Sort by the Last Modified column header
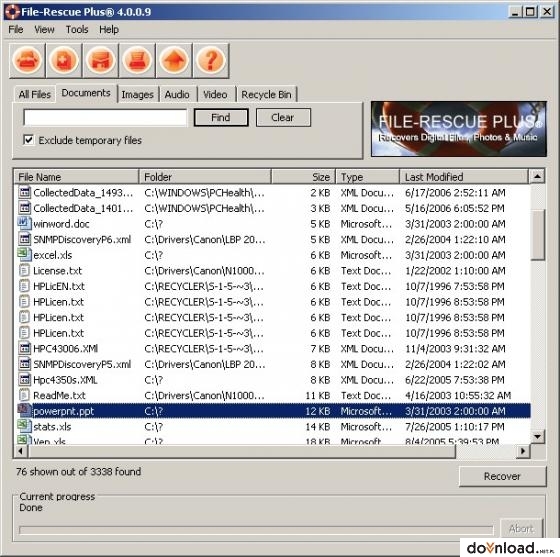The width and height of the screenshot is (560, 557). 464,177
